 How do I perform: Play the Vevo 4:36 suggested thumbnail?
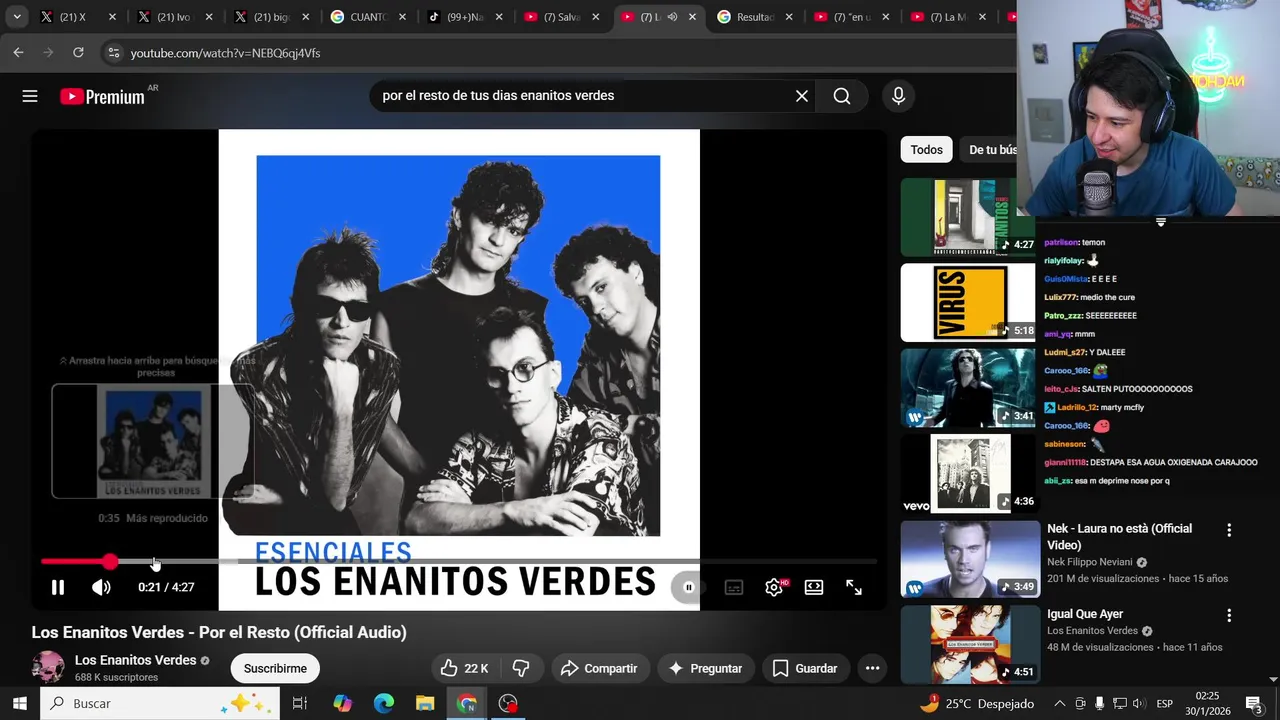968,473
